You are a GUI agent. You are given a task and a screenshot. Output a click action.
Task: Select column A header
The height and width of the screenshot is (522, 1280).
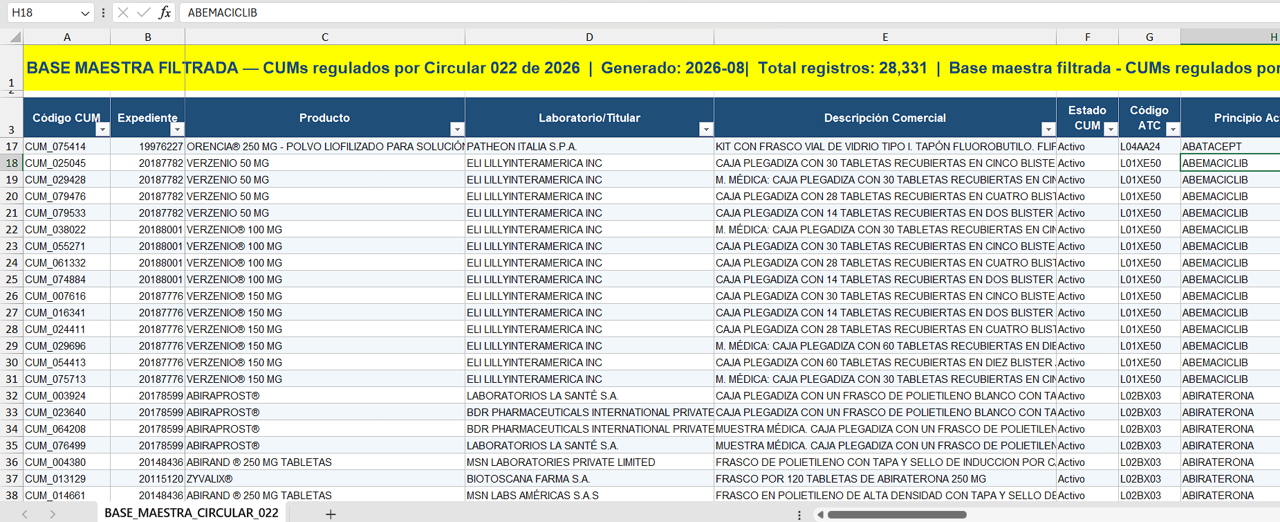pos(67,37)
